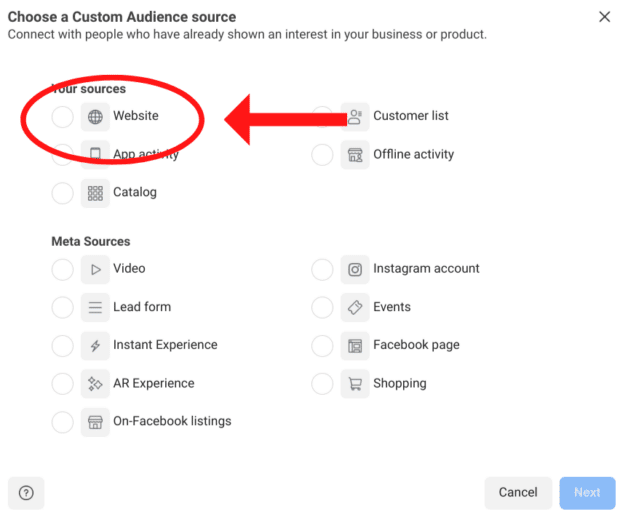Click the Instagram account camera icon

(355, 269)
